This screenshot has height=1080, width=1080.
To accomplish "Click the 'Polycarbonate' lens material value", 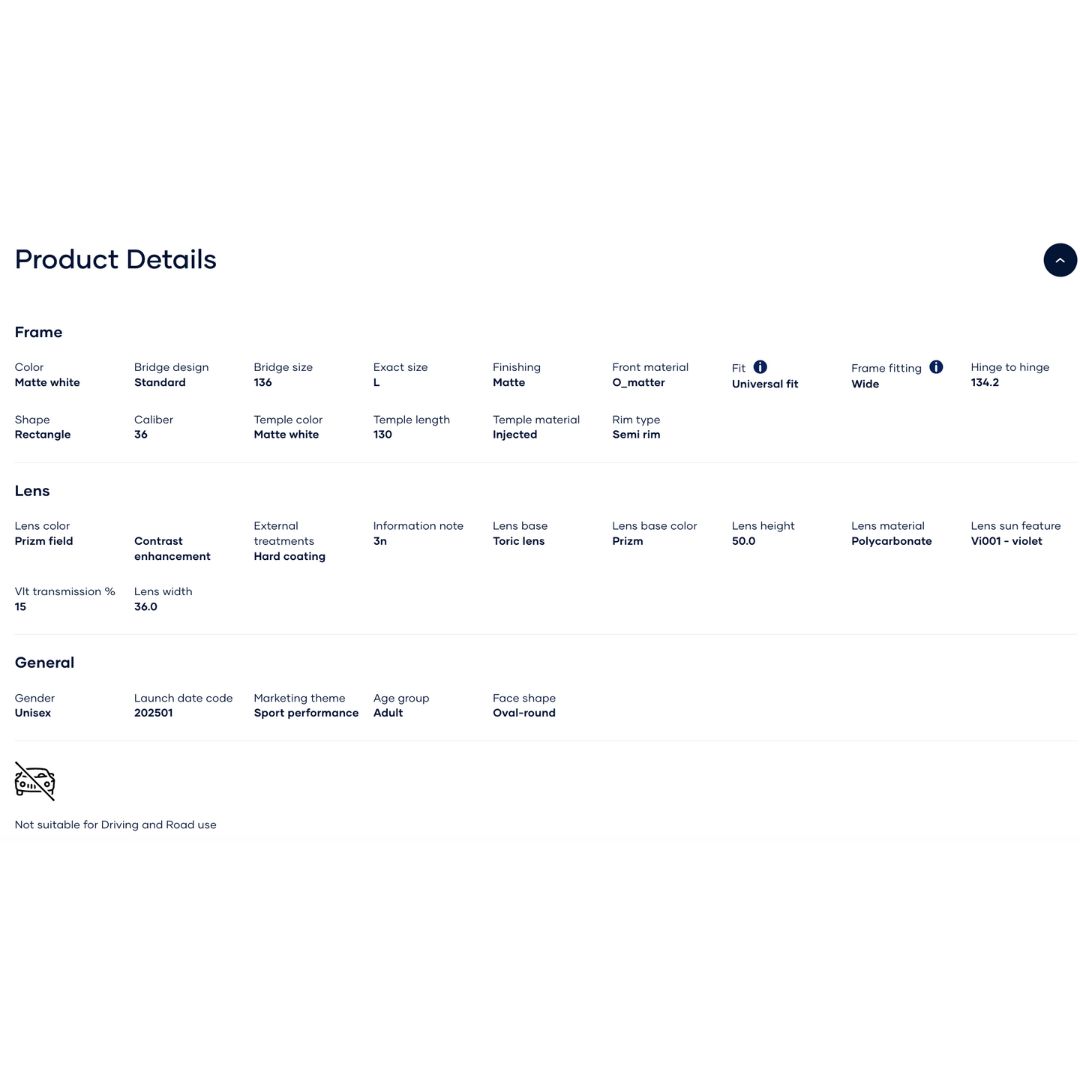I will coord(891,541).
